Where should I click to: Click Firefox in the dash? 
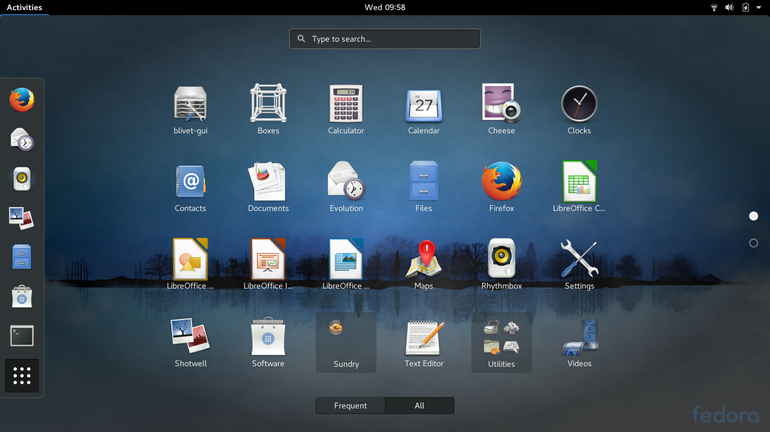point(22,100)
